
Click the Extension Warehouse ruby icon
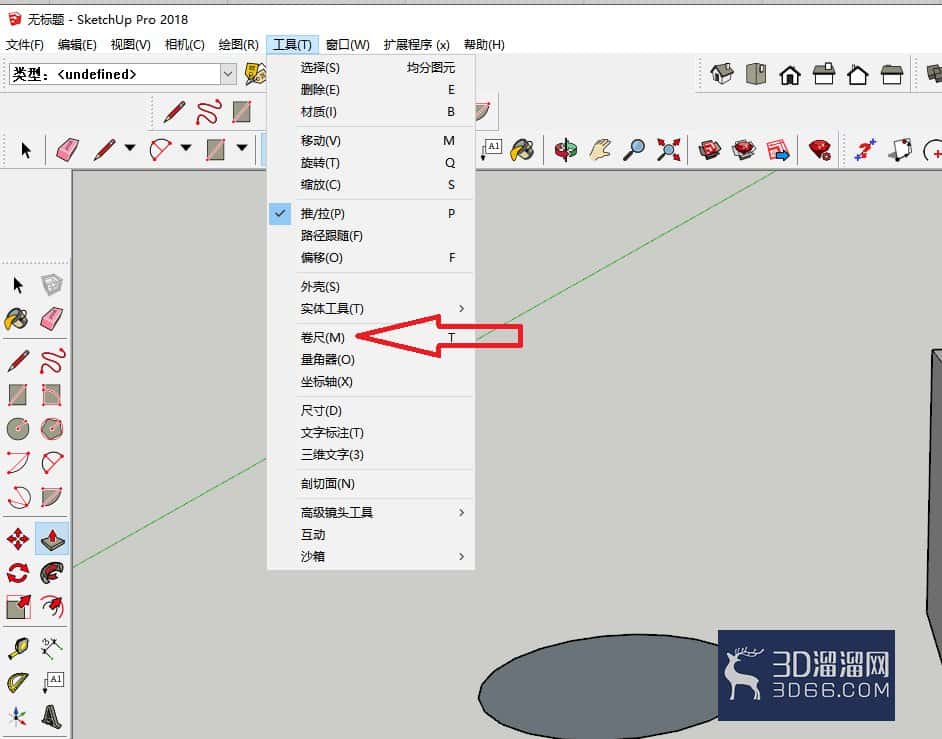tap(820, 150)
